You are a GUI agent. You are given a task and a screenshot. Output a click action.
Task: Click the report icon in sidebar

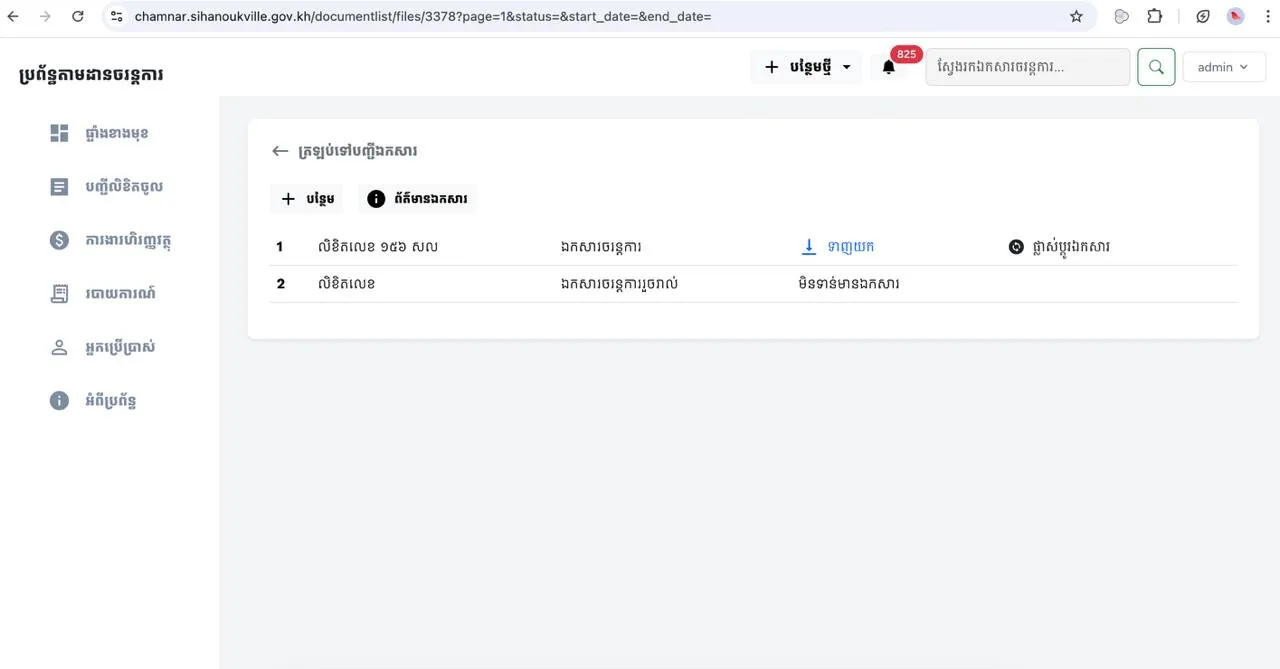point(59,294)
